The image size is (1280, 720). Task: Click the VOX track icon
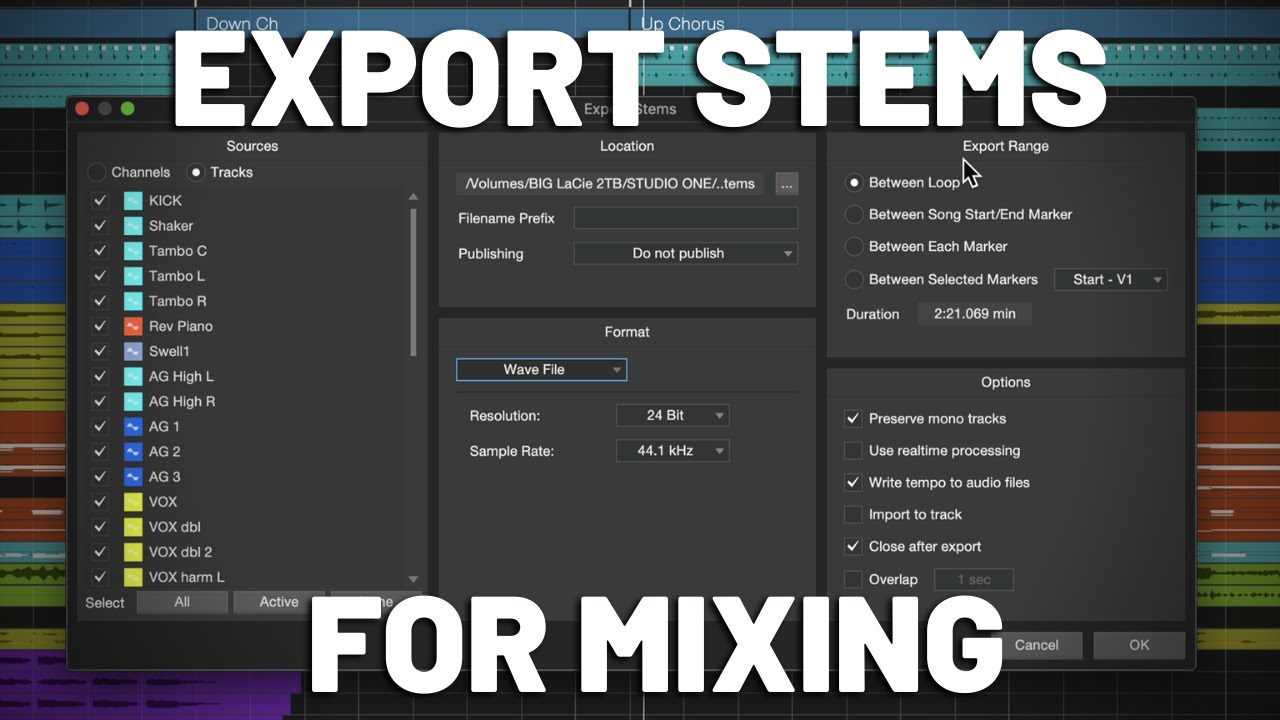click(133, 502)
